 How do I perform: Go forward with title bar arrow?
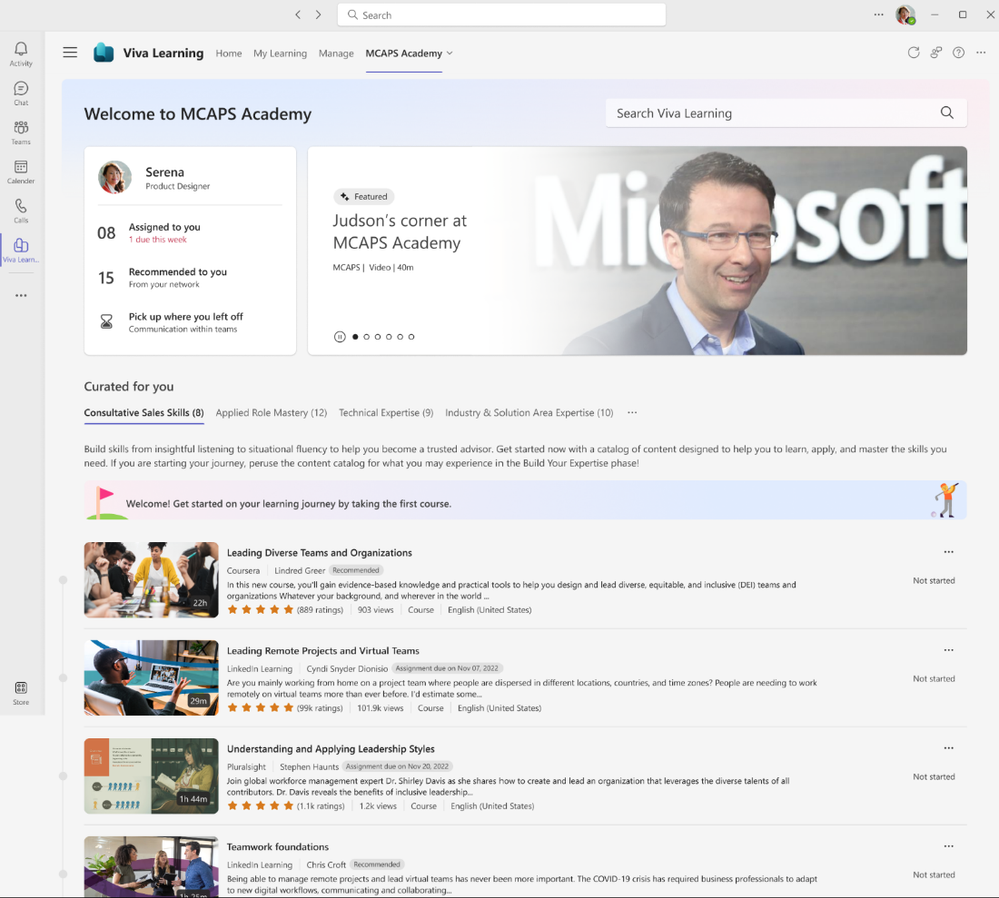pyautogui.click(x=319, y=15)
